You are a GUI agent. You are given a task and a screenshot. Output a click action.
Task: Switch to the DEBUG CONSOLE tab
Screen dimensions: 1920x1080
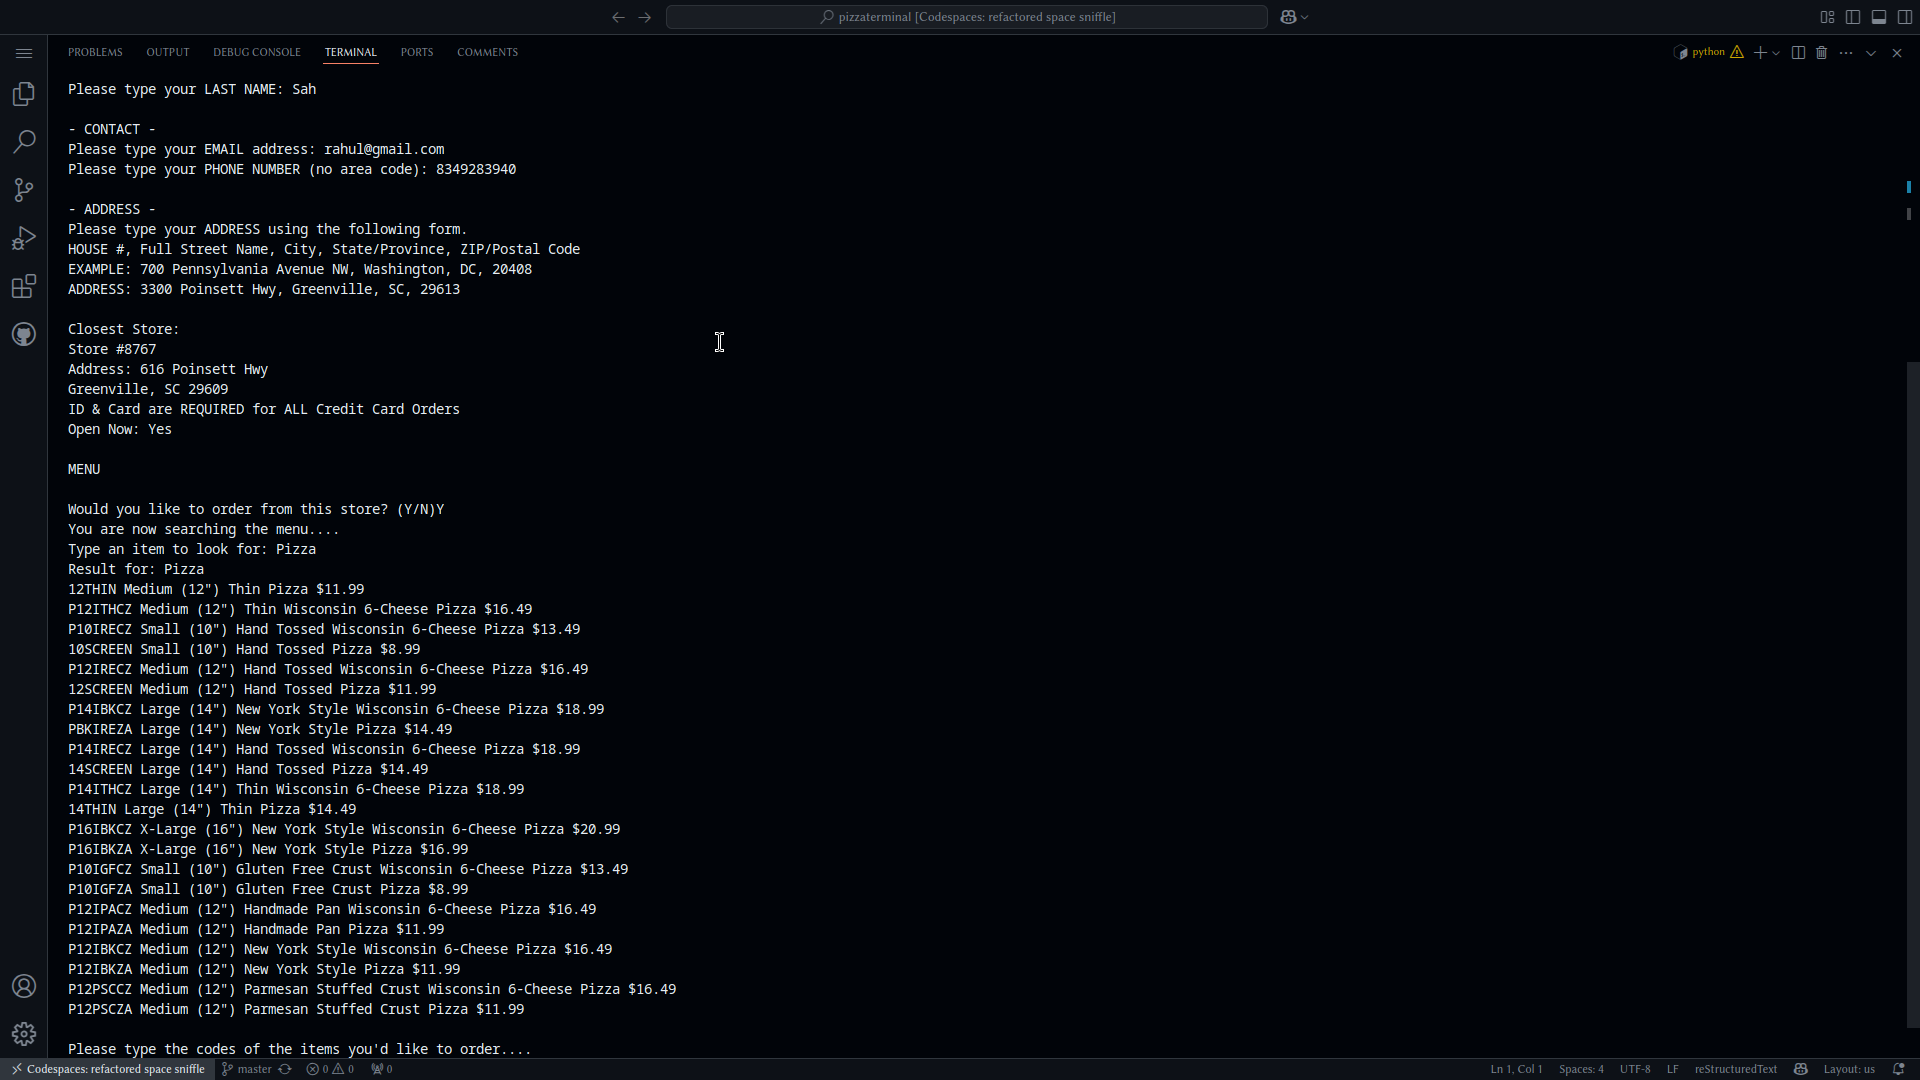(256, 52)
